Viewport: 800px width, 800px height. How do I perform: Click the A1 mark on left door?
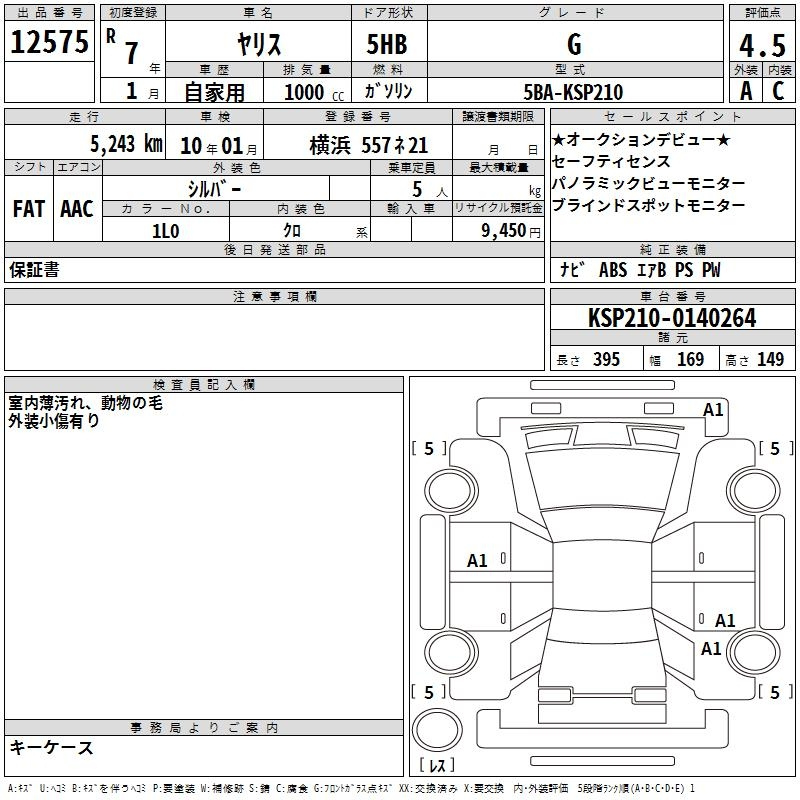point(478,561)
